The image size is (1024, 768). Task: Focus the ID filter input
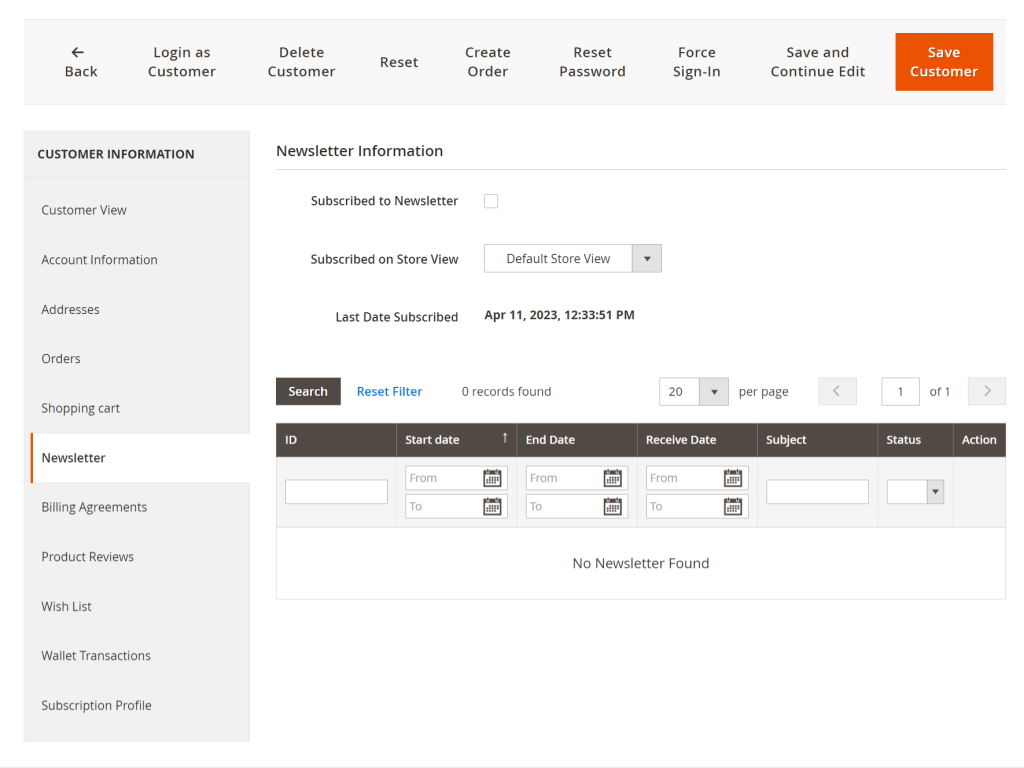[336, 492]
